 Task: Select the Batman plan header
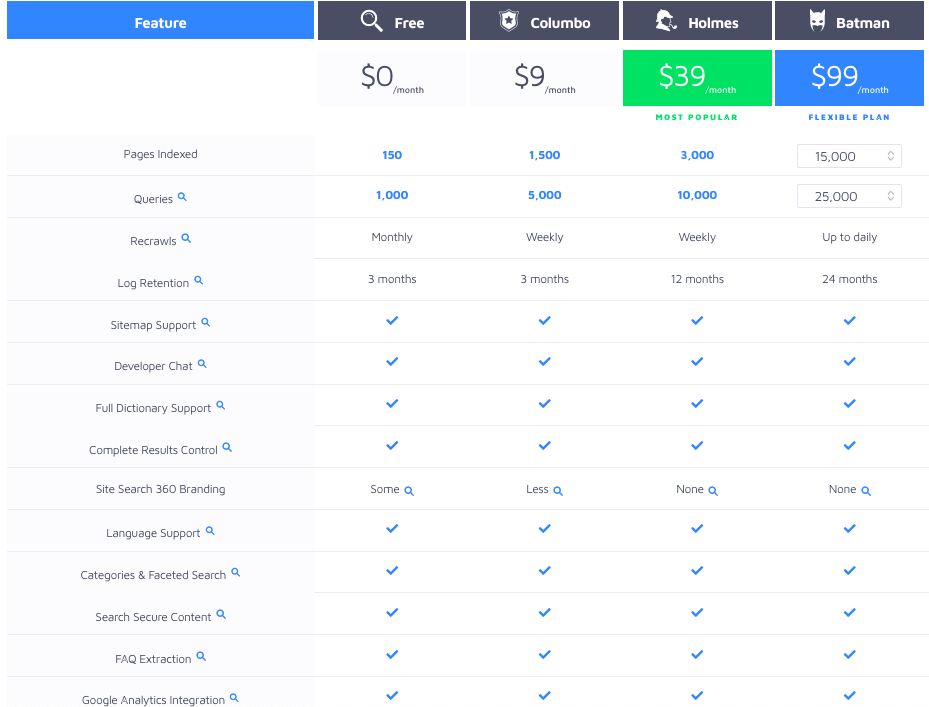[x=850, y=21]
